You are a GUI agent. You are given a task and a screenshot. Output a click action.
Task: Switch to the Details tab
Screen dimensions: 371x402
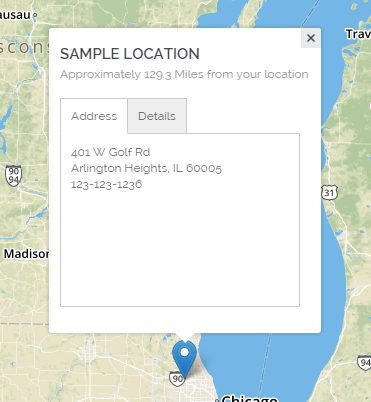click(x=157, y=116)
